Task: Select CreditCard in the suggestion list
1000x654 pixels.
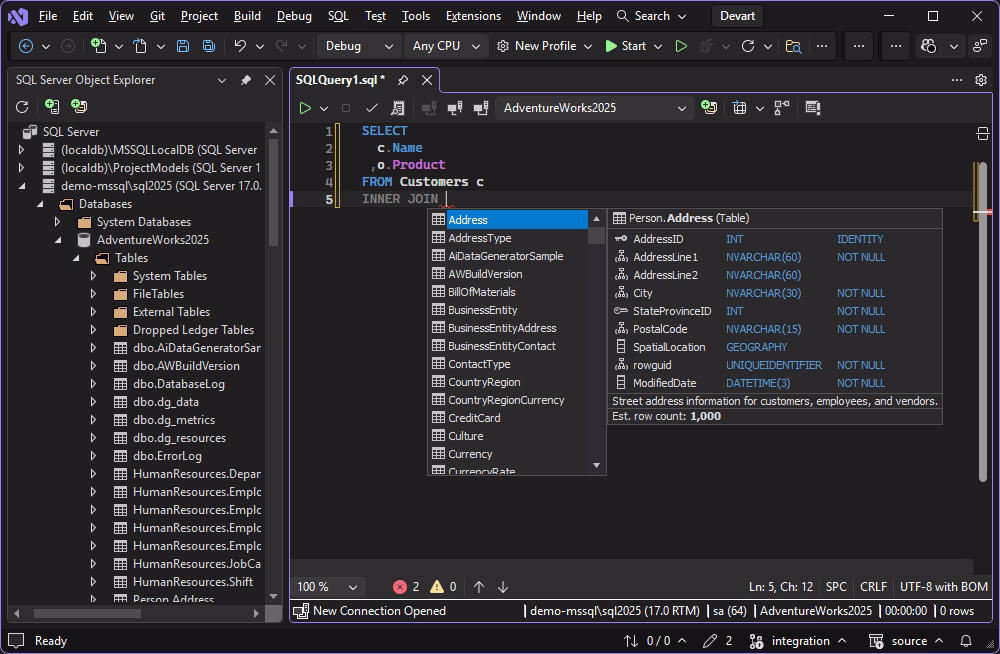Action: [x=508, y=418]
